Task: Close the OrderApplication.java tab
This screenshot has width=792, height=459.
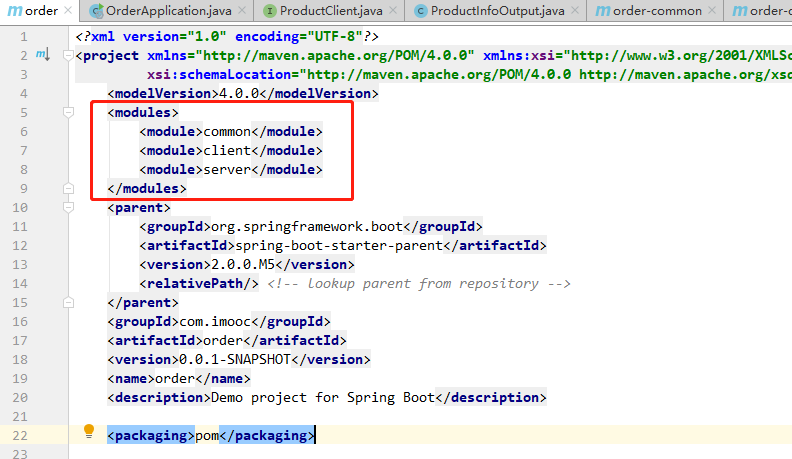Action: [242, 10]
